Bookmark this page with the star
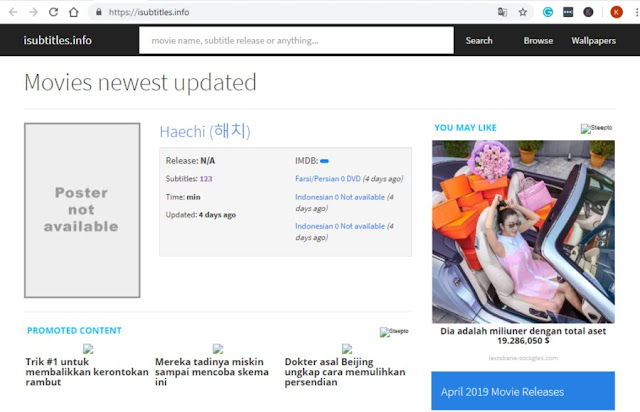This screenshot has height=412, width=640. click(523, 12)
